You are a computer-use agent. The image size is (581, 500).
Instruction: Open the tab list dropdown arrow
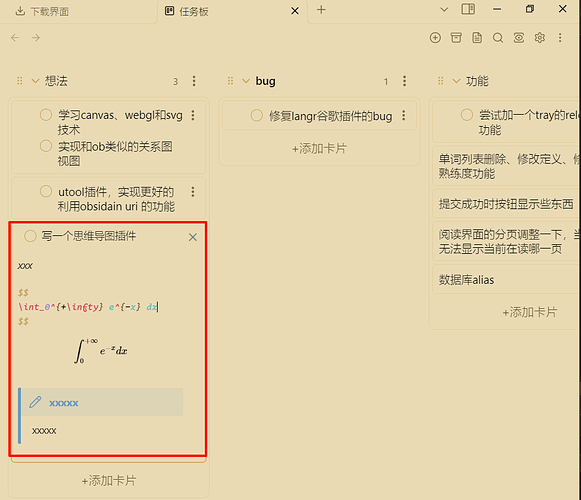pyautogui.click(x=444, y=10)
